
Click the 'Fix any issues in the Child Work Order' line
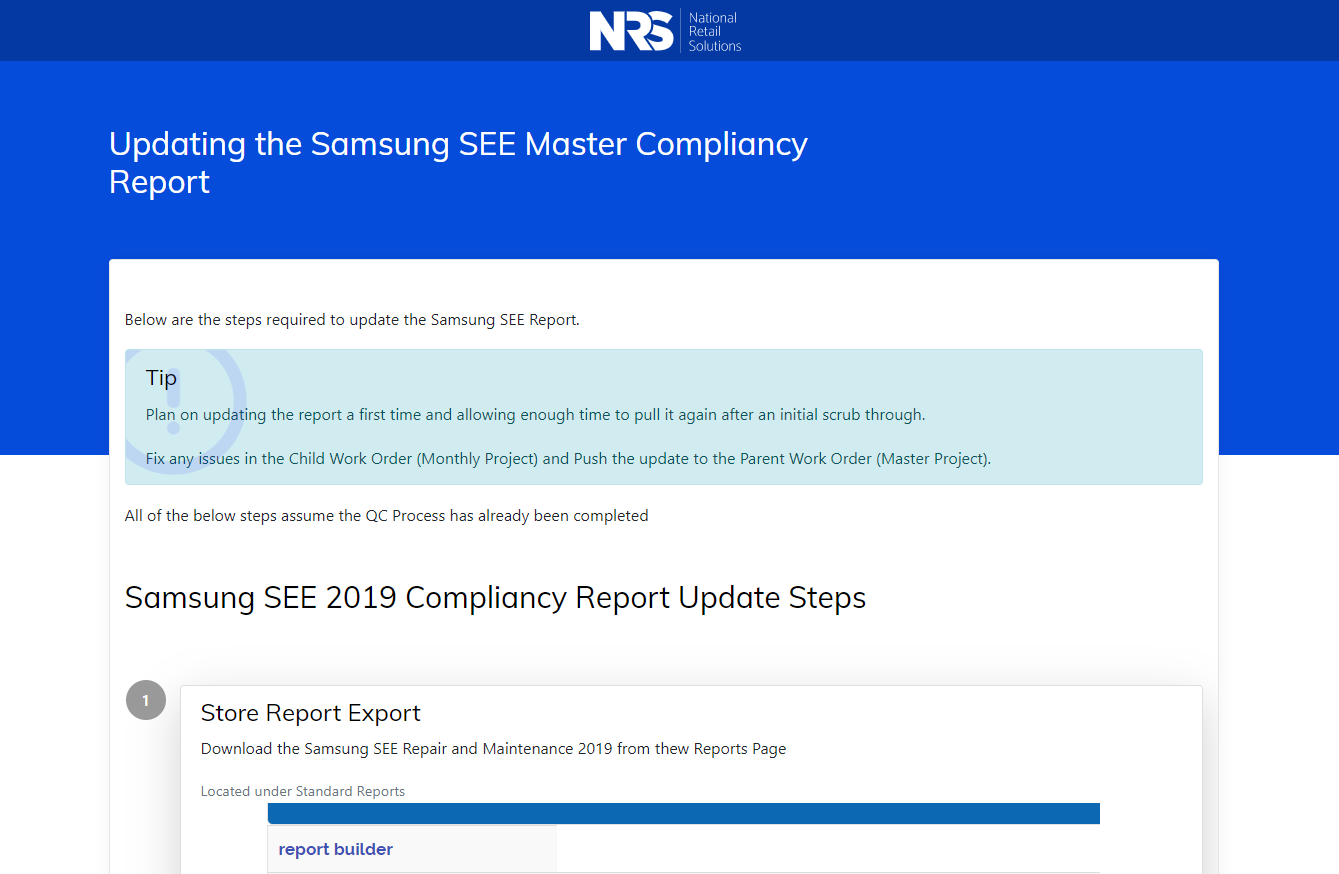click(x=568, y=459)
